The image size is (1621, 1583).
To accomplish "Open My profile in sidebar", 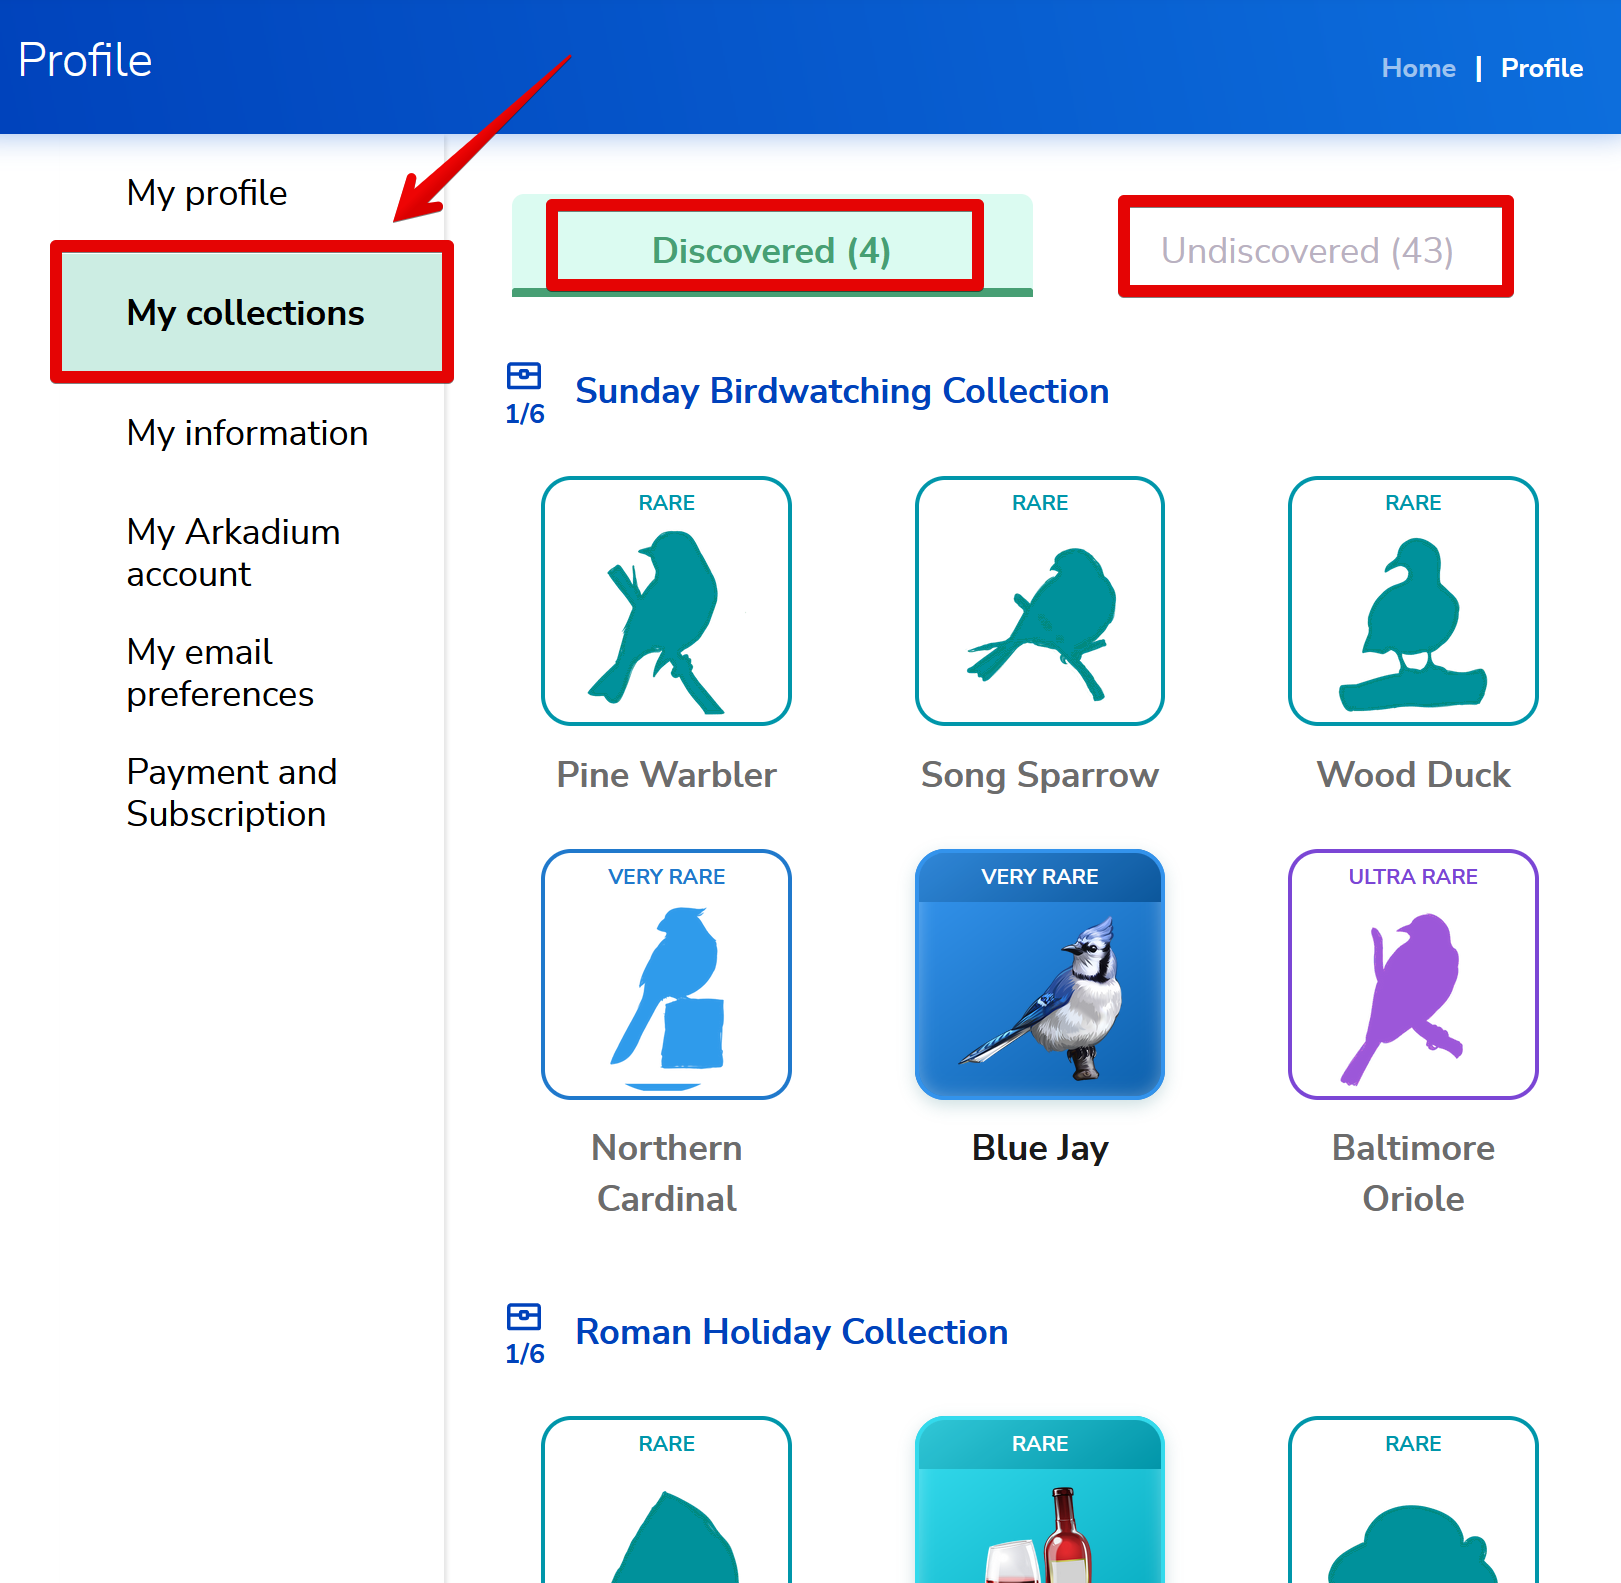I will (207, 193).
